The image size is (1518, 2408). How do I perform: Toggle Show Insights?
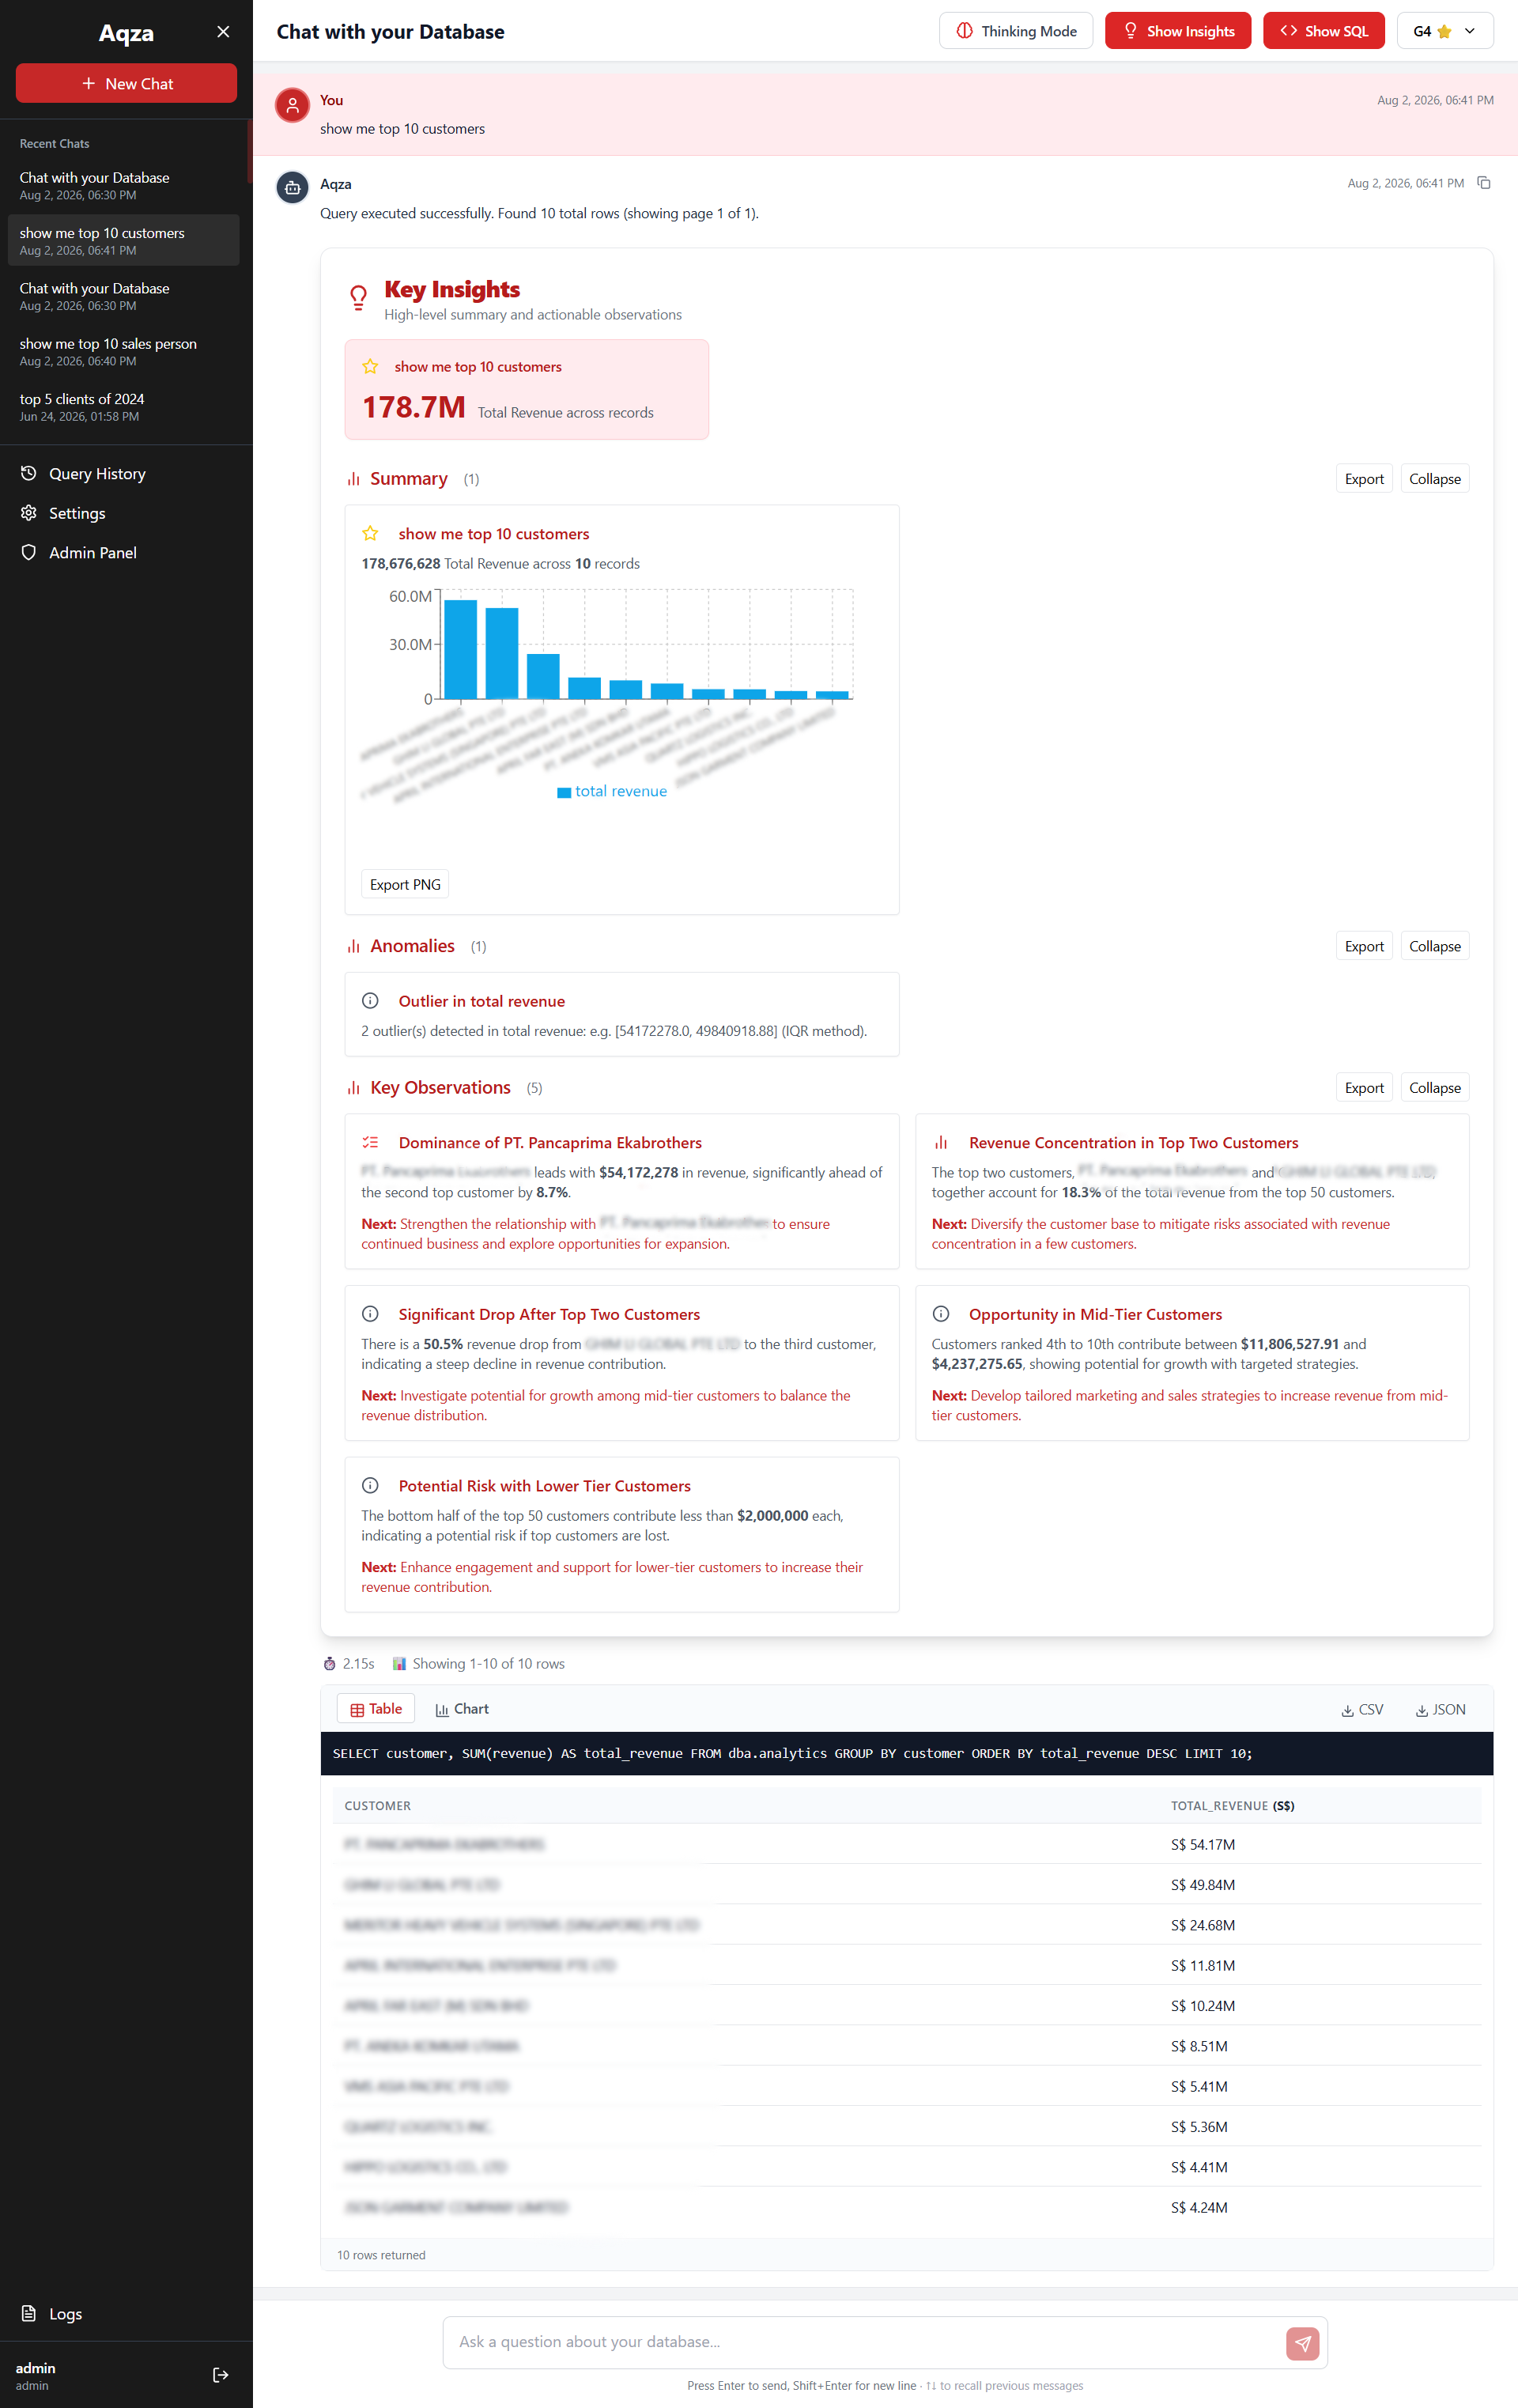[x=1178, y=31]
